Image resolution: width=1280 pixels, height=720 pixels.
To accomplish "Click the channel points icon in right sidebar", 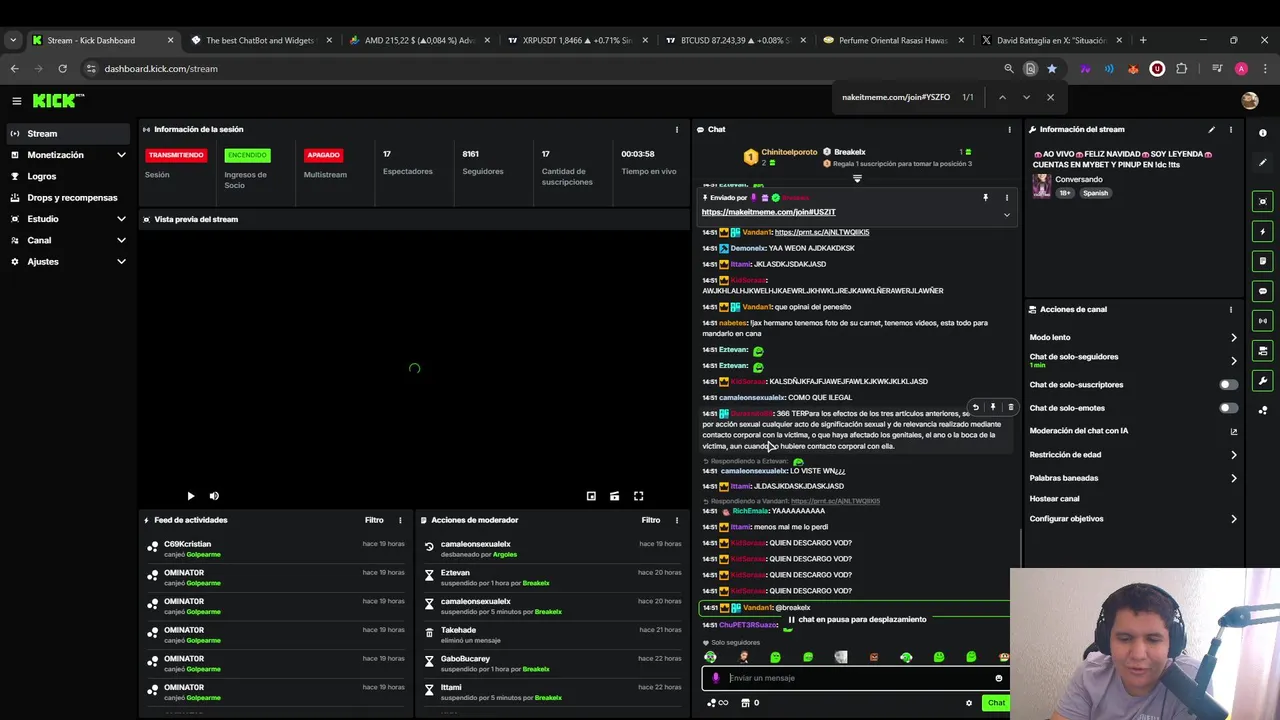I will click(1263, 410).
